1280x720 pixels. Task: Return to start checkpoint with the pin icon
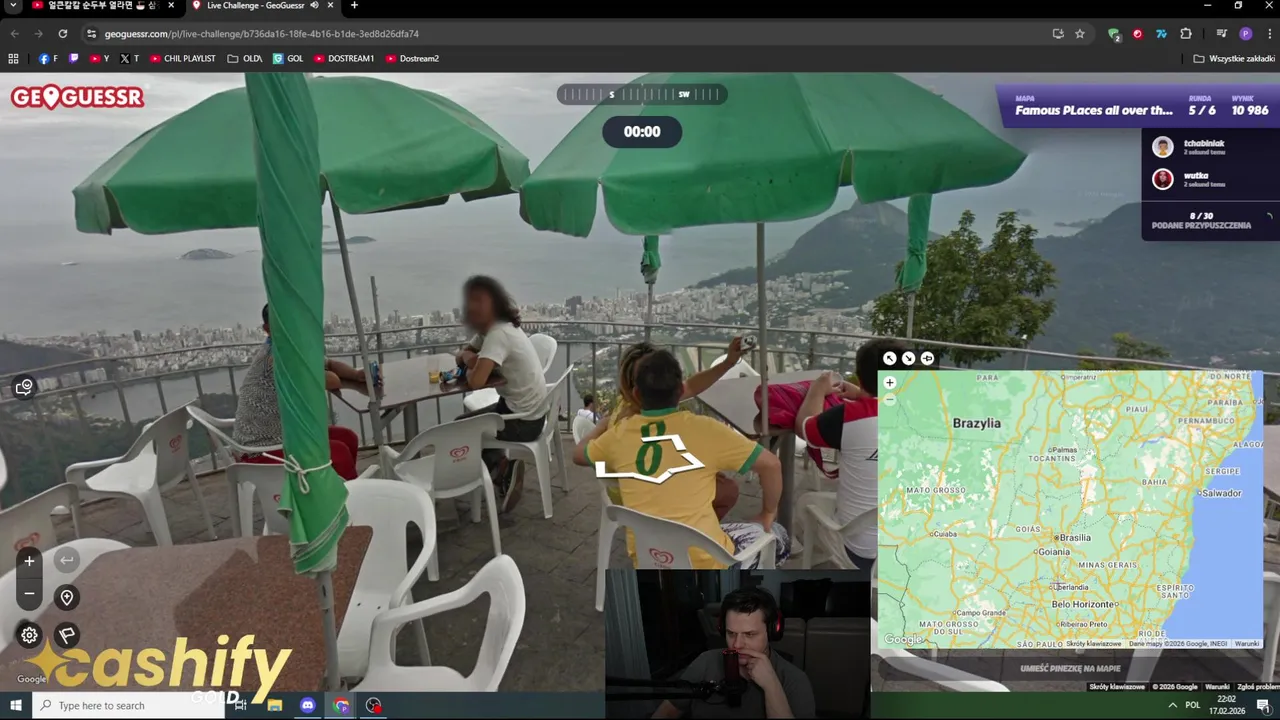(x=67, y=597)
